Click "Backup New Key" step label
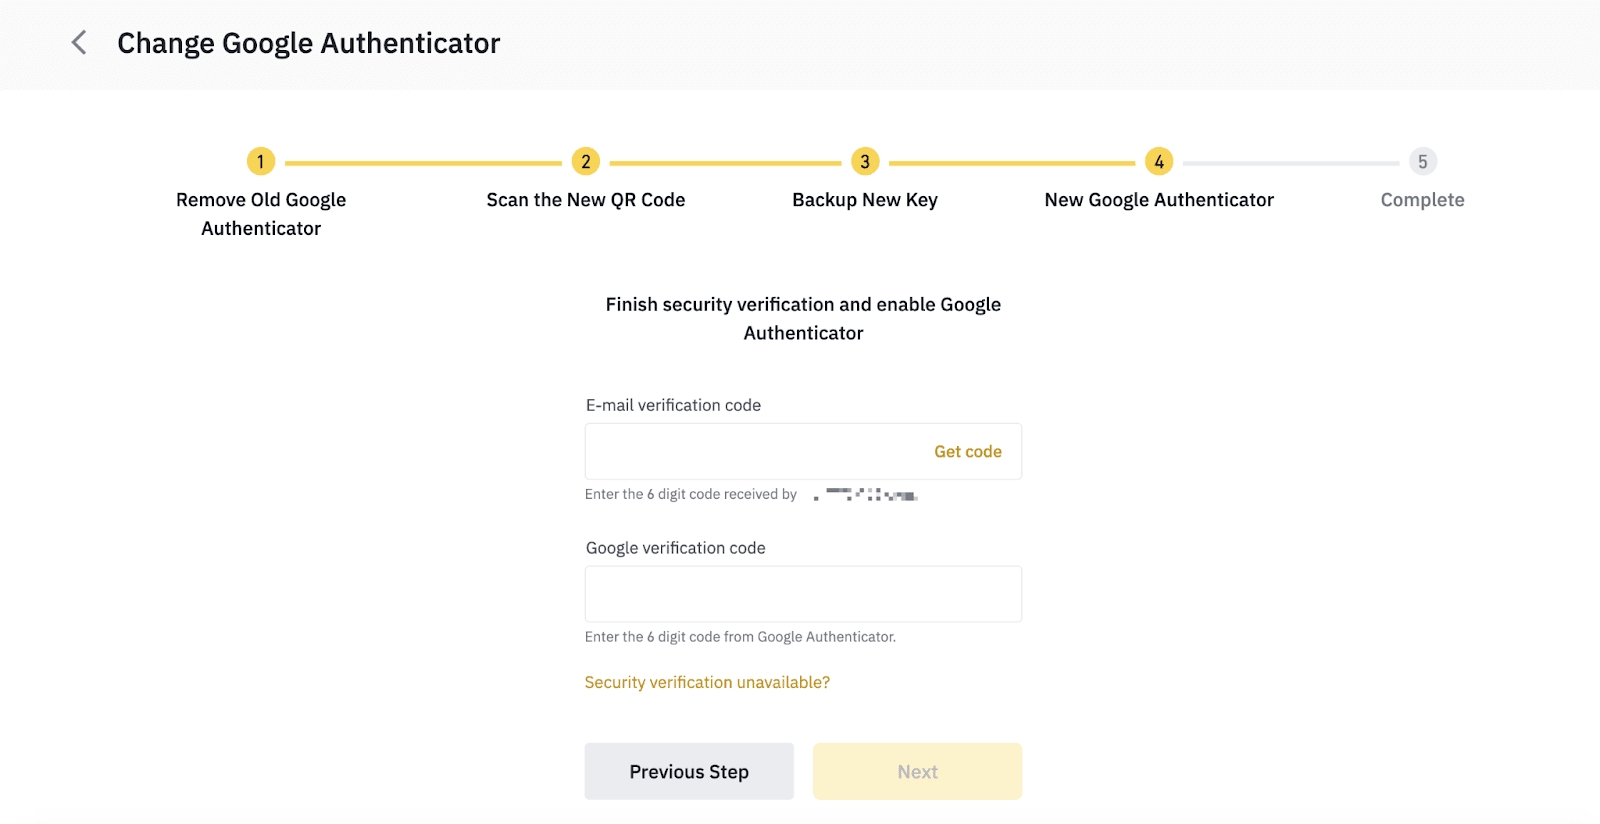The width and height of the screenshot is (1600, 824). pyautogui.click(x=865, y=200)
